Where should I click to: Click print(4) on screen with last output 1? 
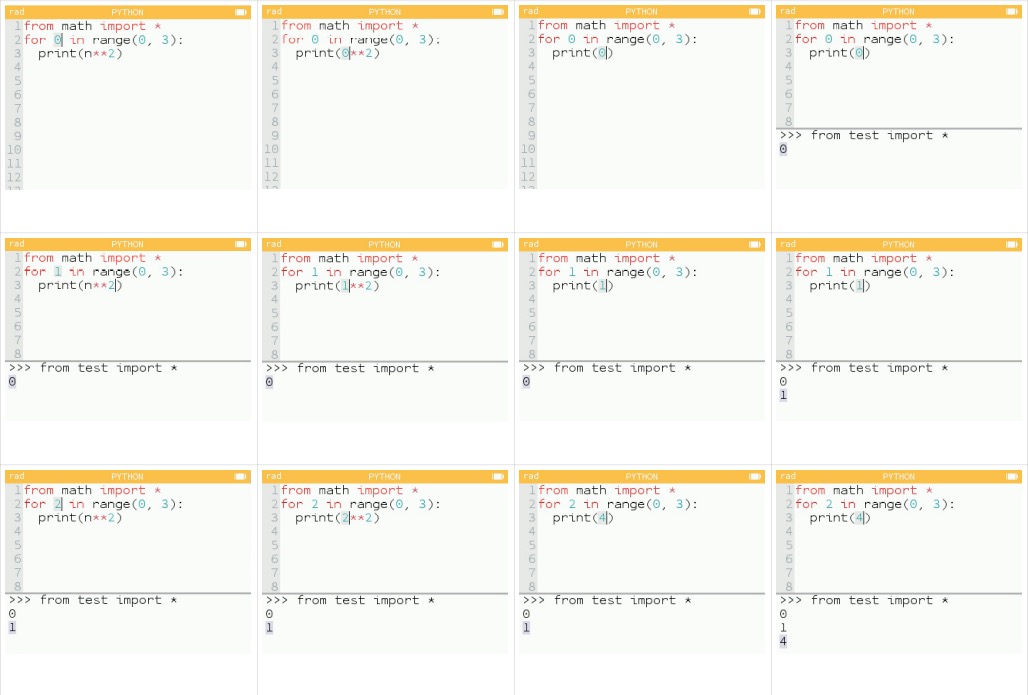[x=582, y=517]
